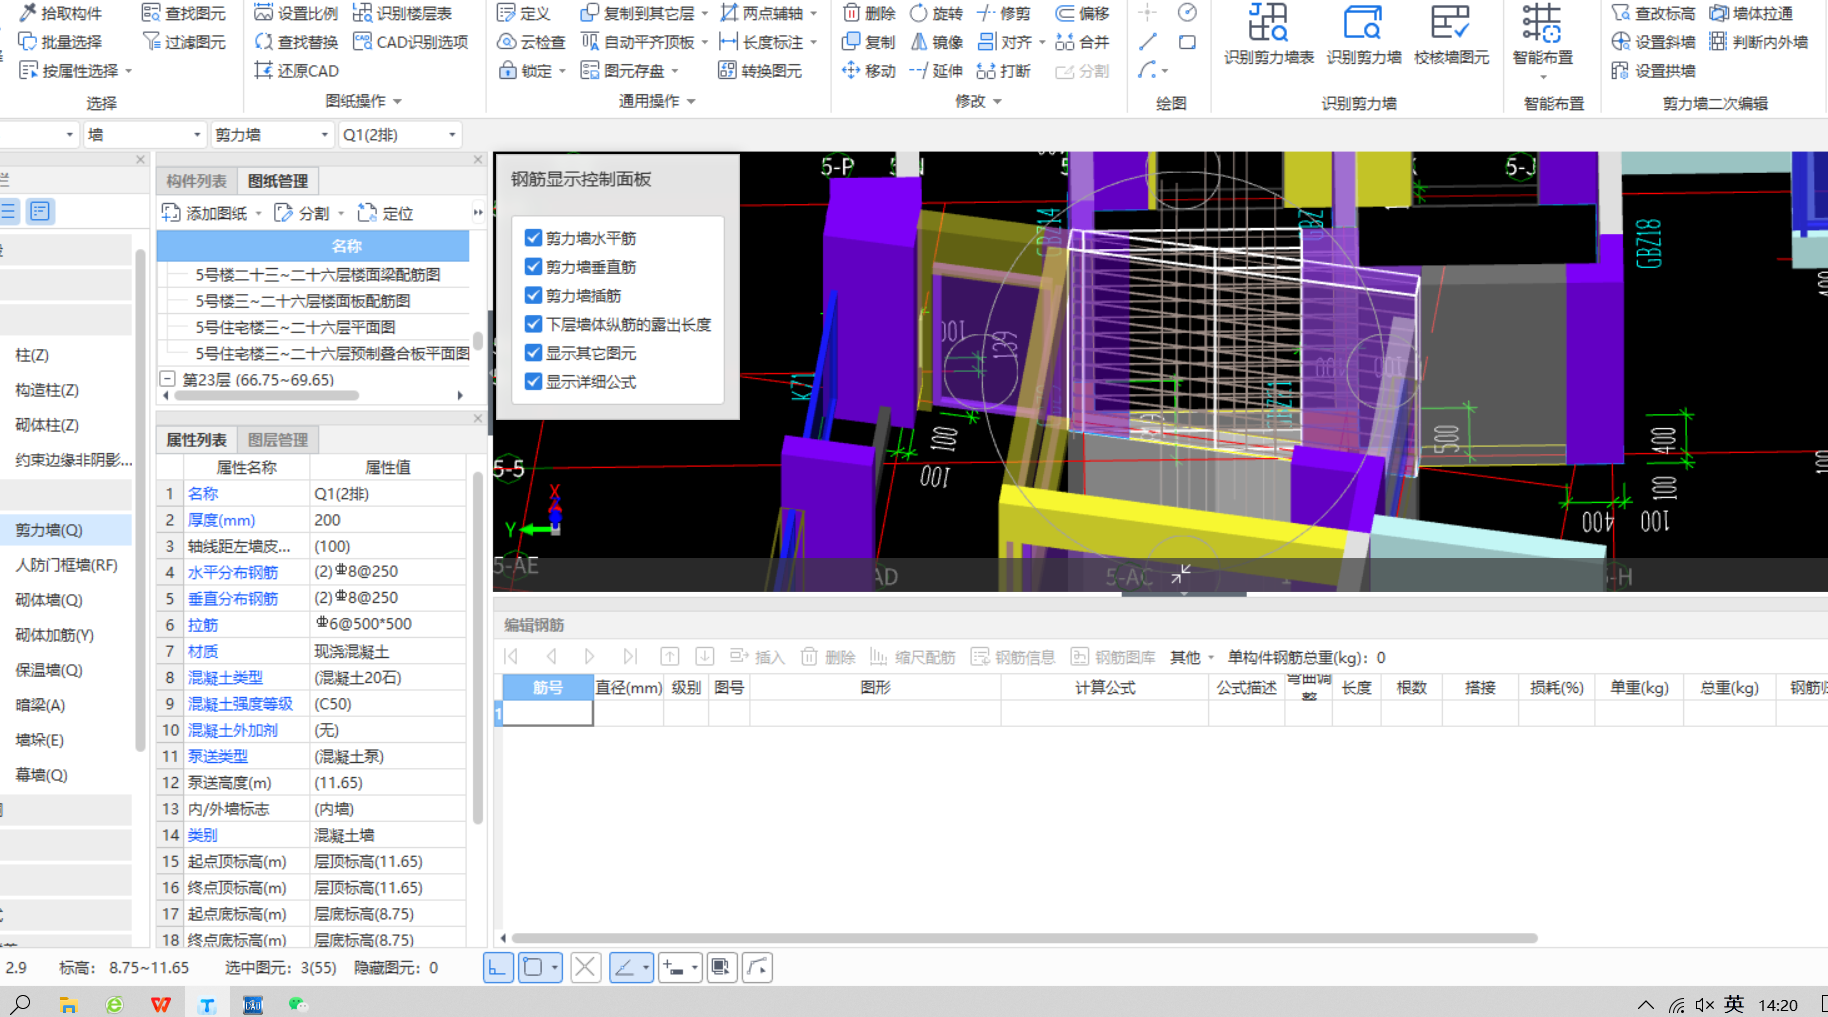Click the 识别剪力墙 large icon
Image resolution: width=1828 pixels, height=1017 pixels.
[x=1363, y=35]
